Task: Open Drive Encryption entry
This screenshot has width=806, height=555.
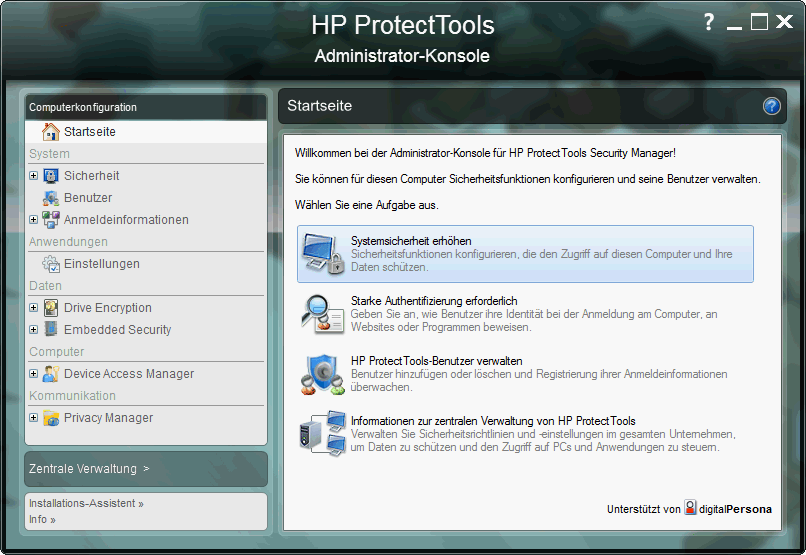Action: [107, 308]
